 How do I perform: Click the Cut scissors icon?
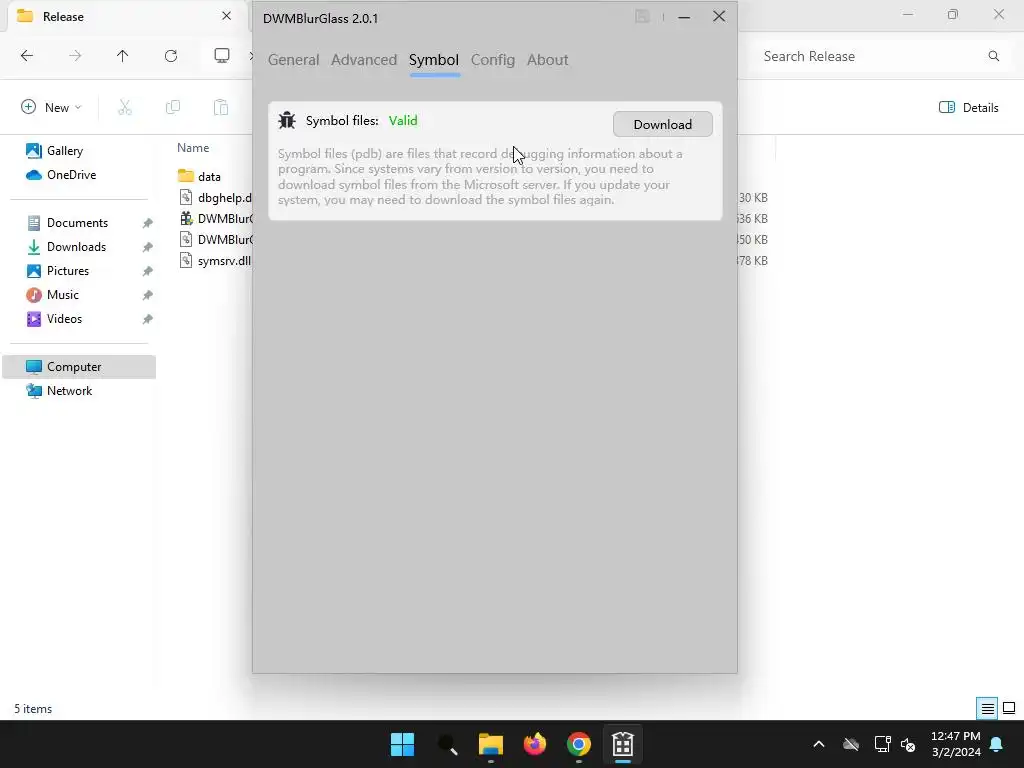pos(125,107)
